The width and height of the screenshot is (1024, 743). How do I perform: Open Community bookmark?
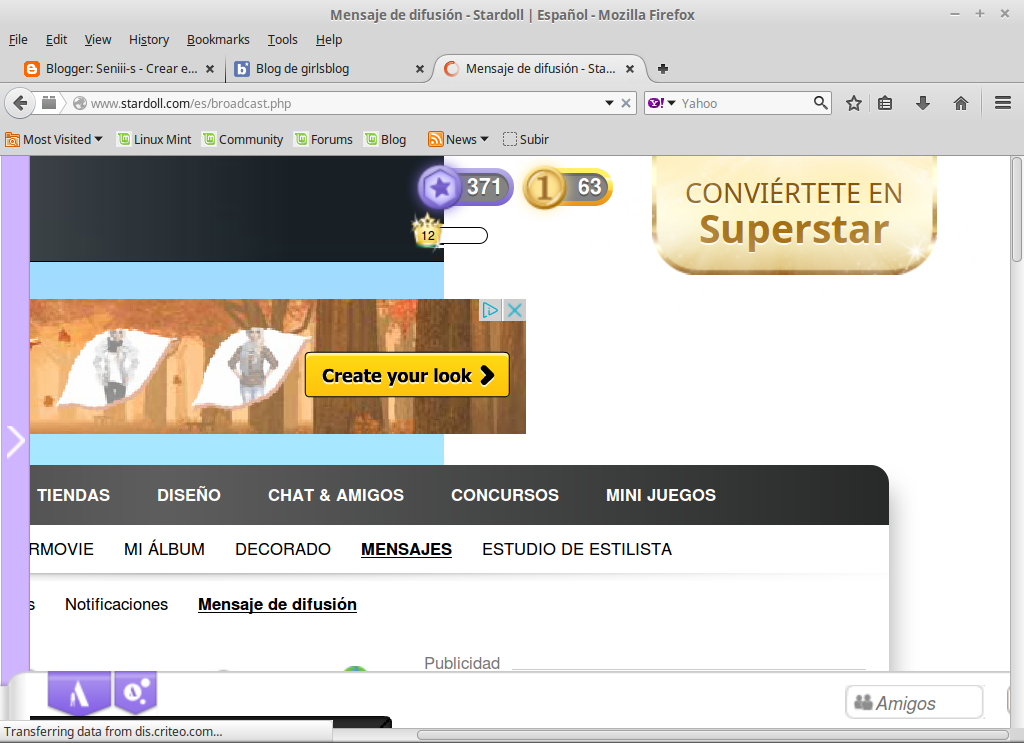(x=243, y=139)
